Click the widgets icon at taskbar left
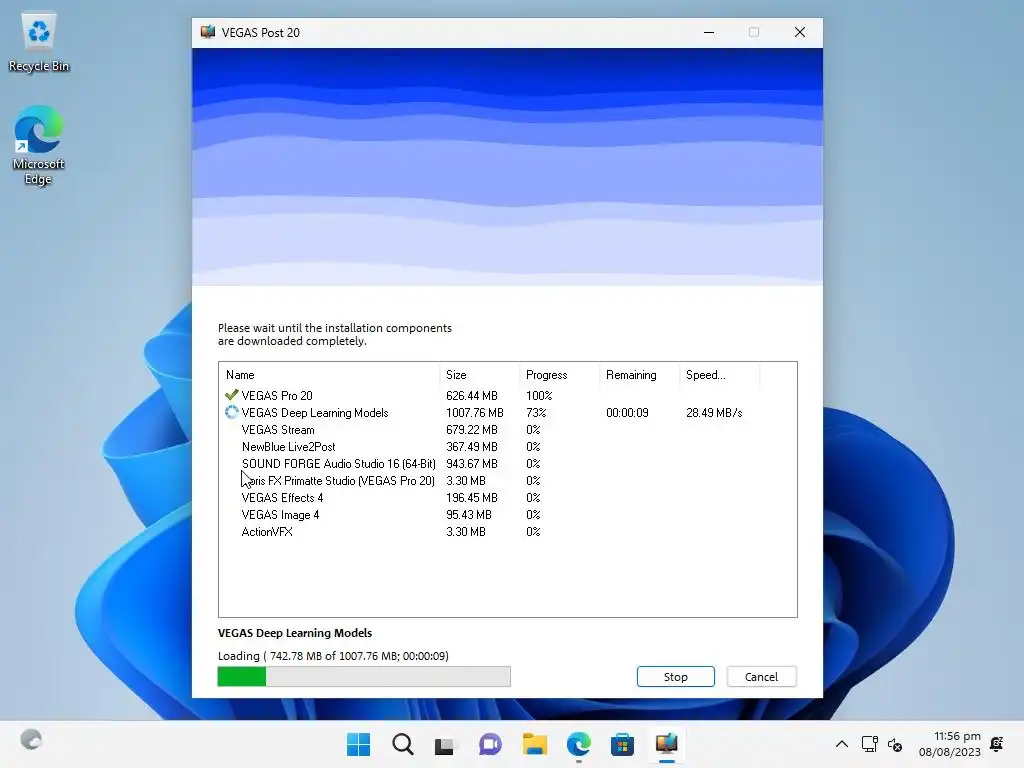1024x768 pixels. tap(31, 740)
